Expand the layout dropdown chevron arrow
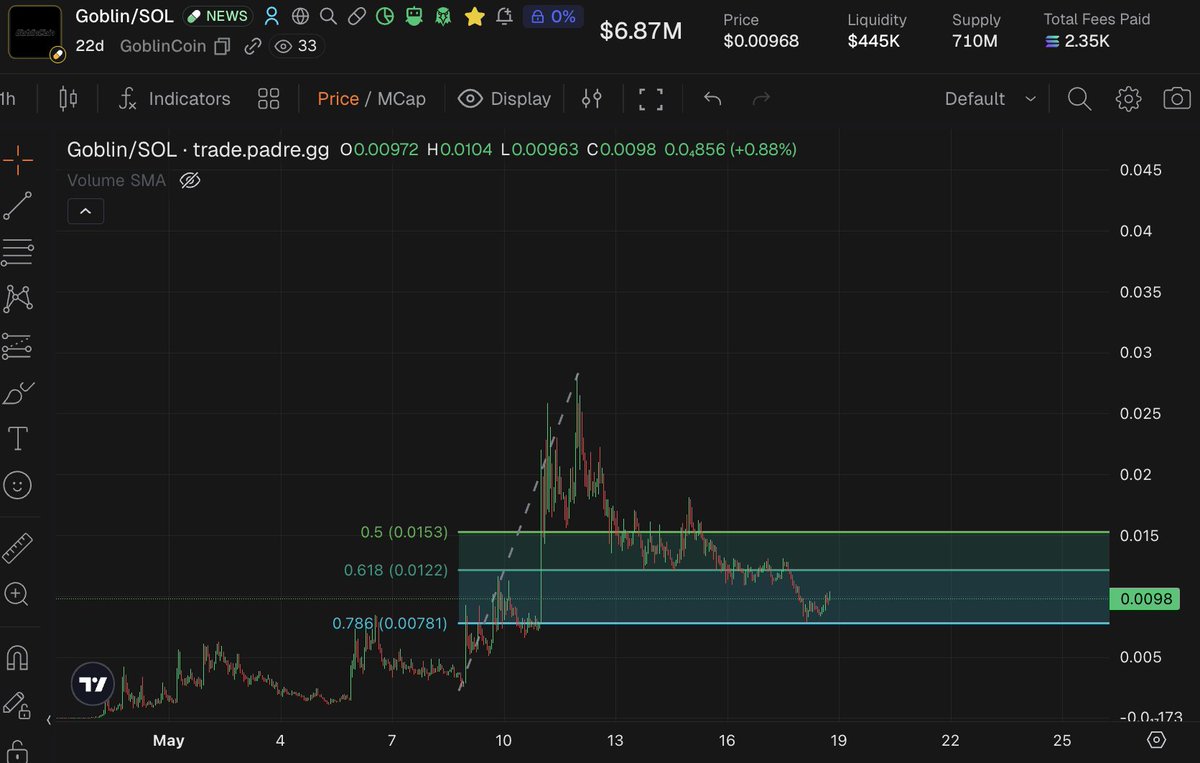 1029,99
